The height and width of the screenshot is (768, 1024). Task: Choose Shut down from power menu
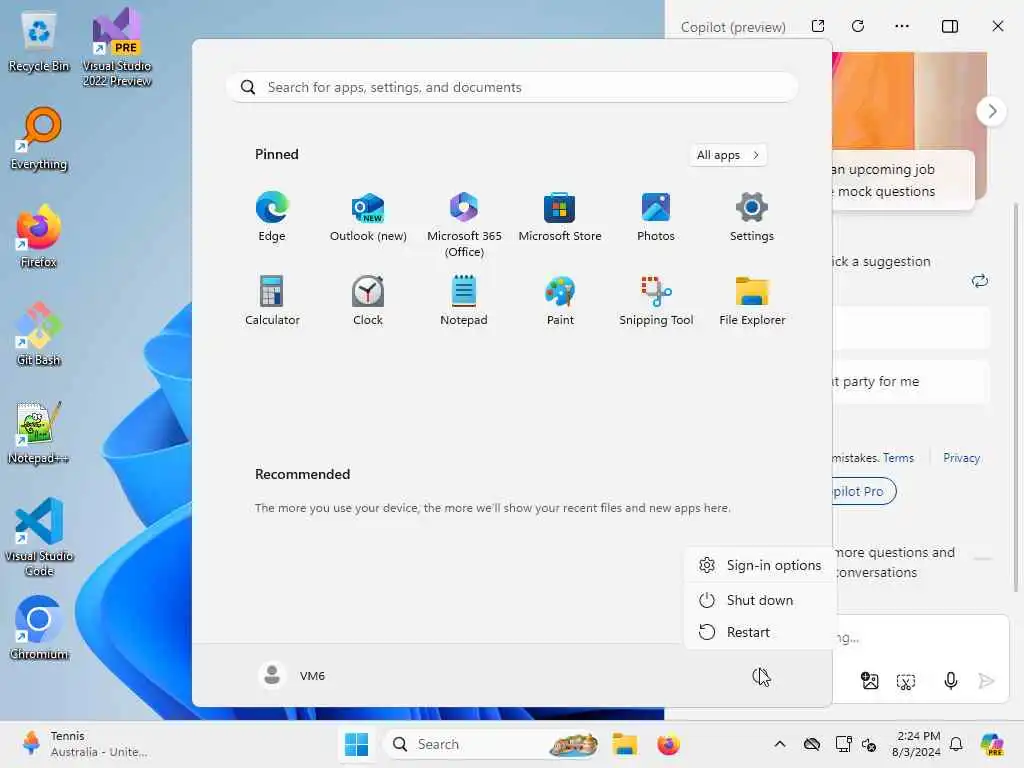tap(760, 600)
